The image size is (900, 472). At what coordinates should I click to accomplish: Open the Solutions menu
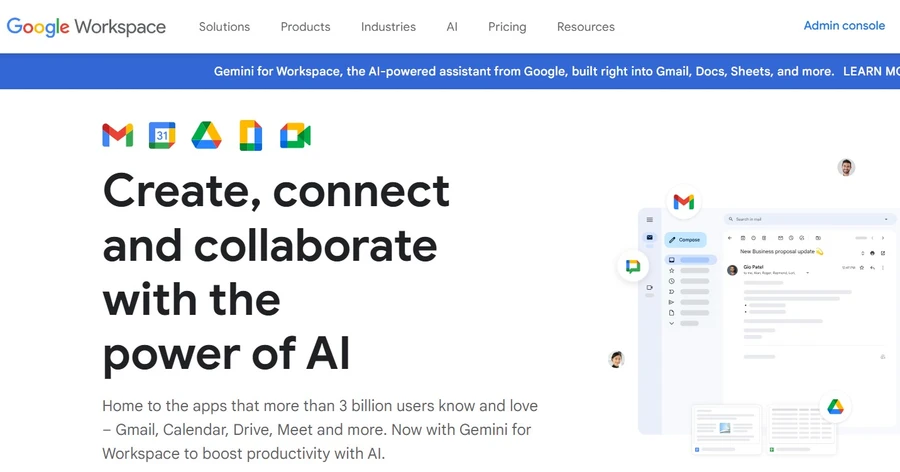click(224, 27)
